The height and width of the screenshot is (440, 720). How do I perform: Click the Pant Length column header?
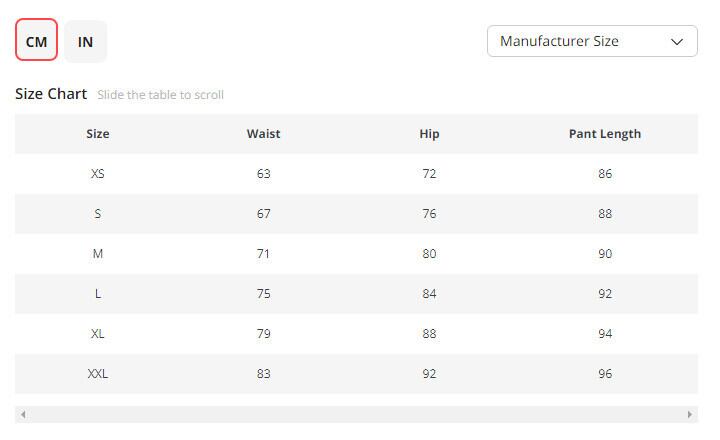coord(604,134)
